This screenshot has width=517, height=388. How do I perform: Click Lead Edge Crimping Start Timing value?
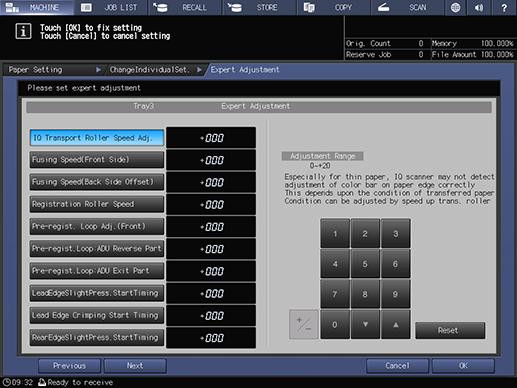(211, 316)
